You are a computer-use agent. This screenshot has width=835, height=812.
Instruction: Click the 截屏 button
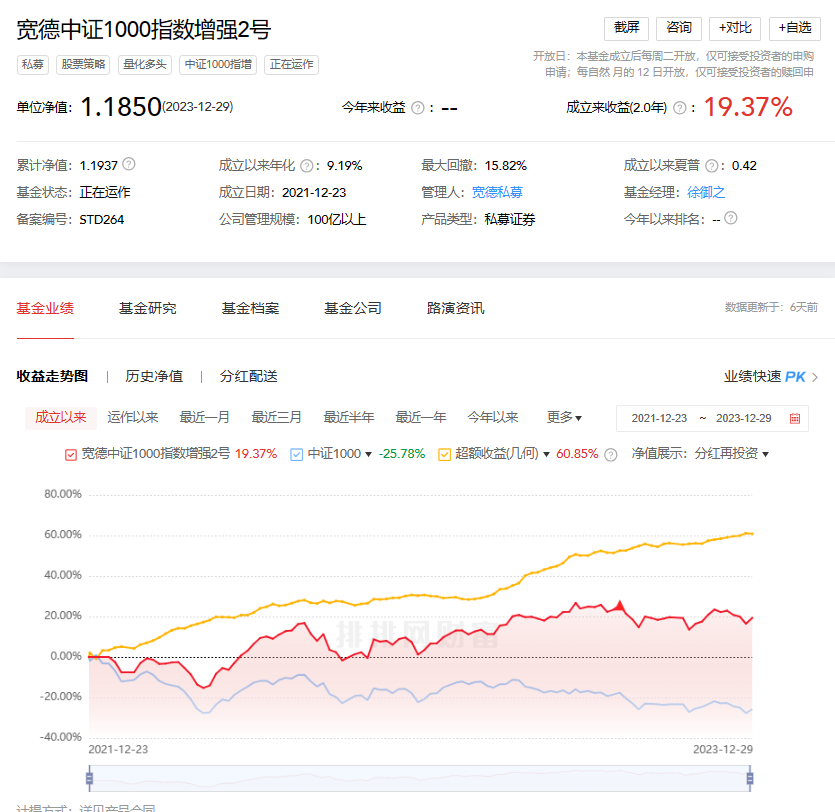tap(626, 28)
